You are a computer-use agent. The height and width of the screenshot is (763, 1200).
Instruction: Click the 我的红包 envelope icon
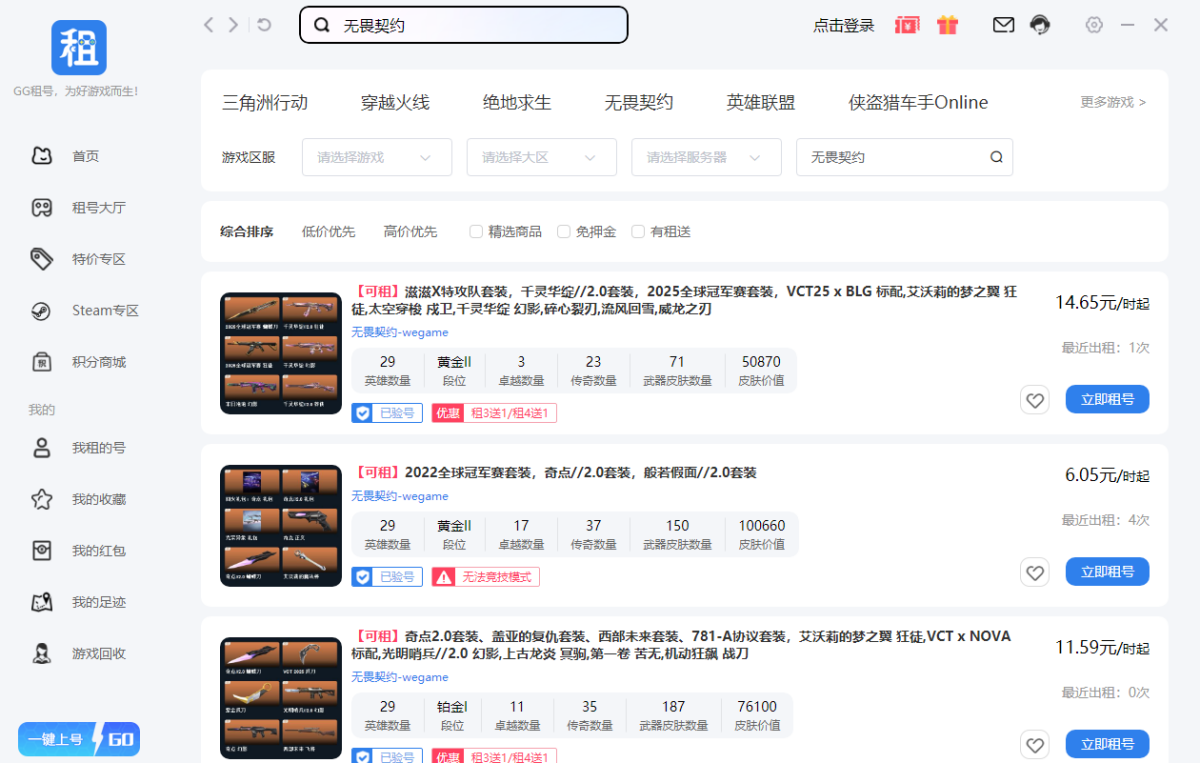tap(41, 551)
